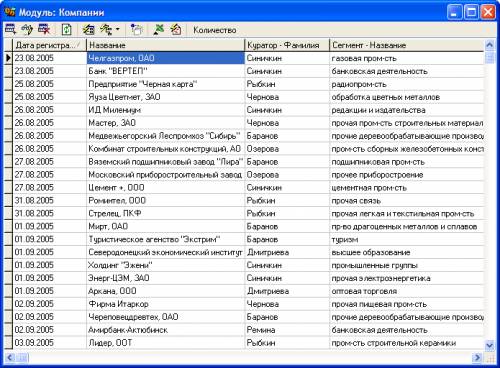Select the highlighted Челгазпром, ОАО cell
This screenshot has height=368, width=500.
[166, 58]
